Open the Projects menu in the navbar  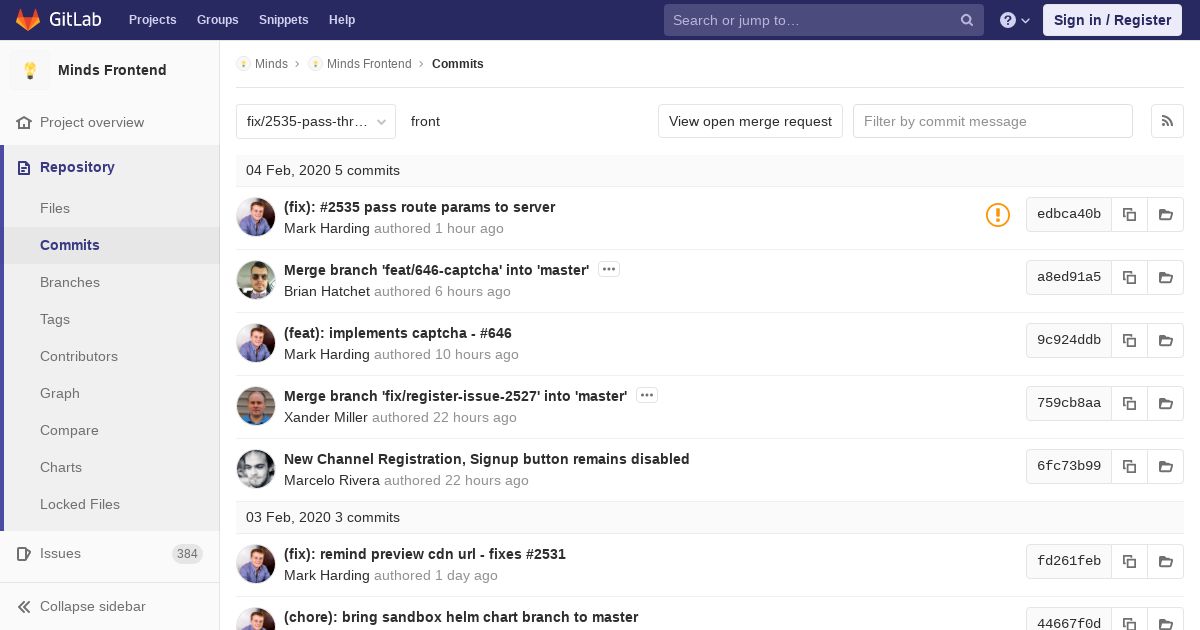(152, 20)
